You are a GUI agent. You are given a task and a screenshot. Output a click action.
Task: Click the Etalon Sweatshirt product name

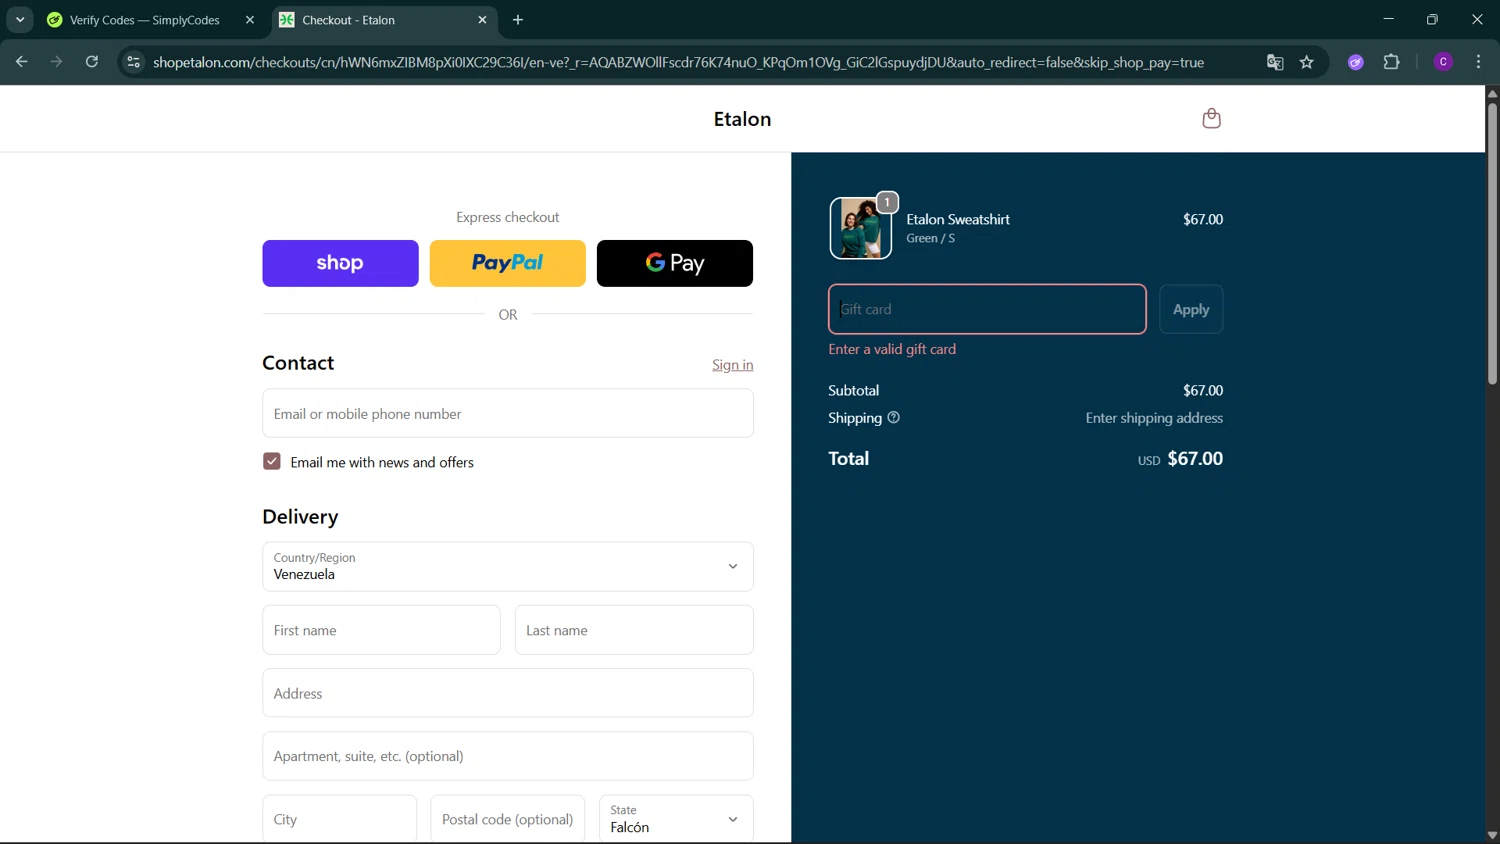(958, 219)
